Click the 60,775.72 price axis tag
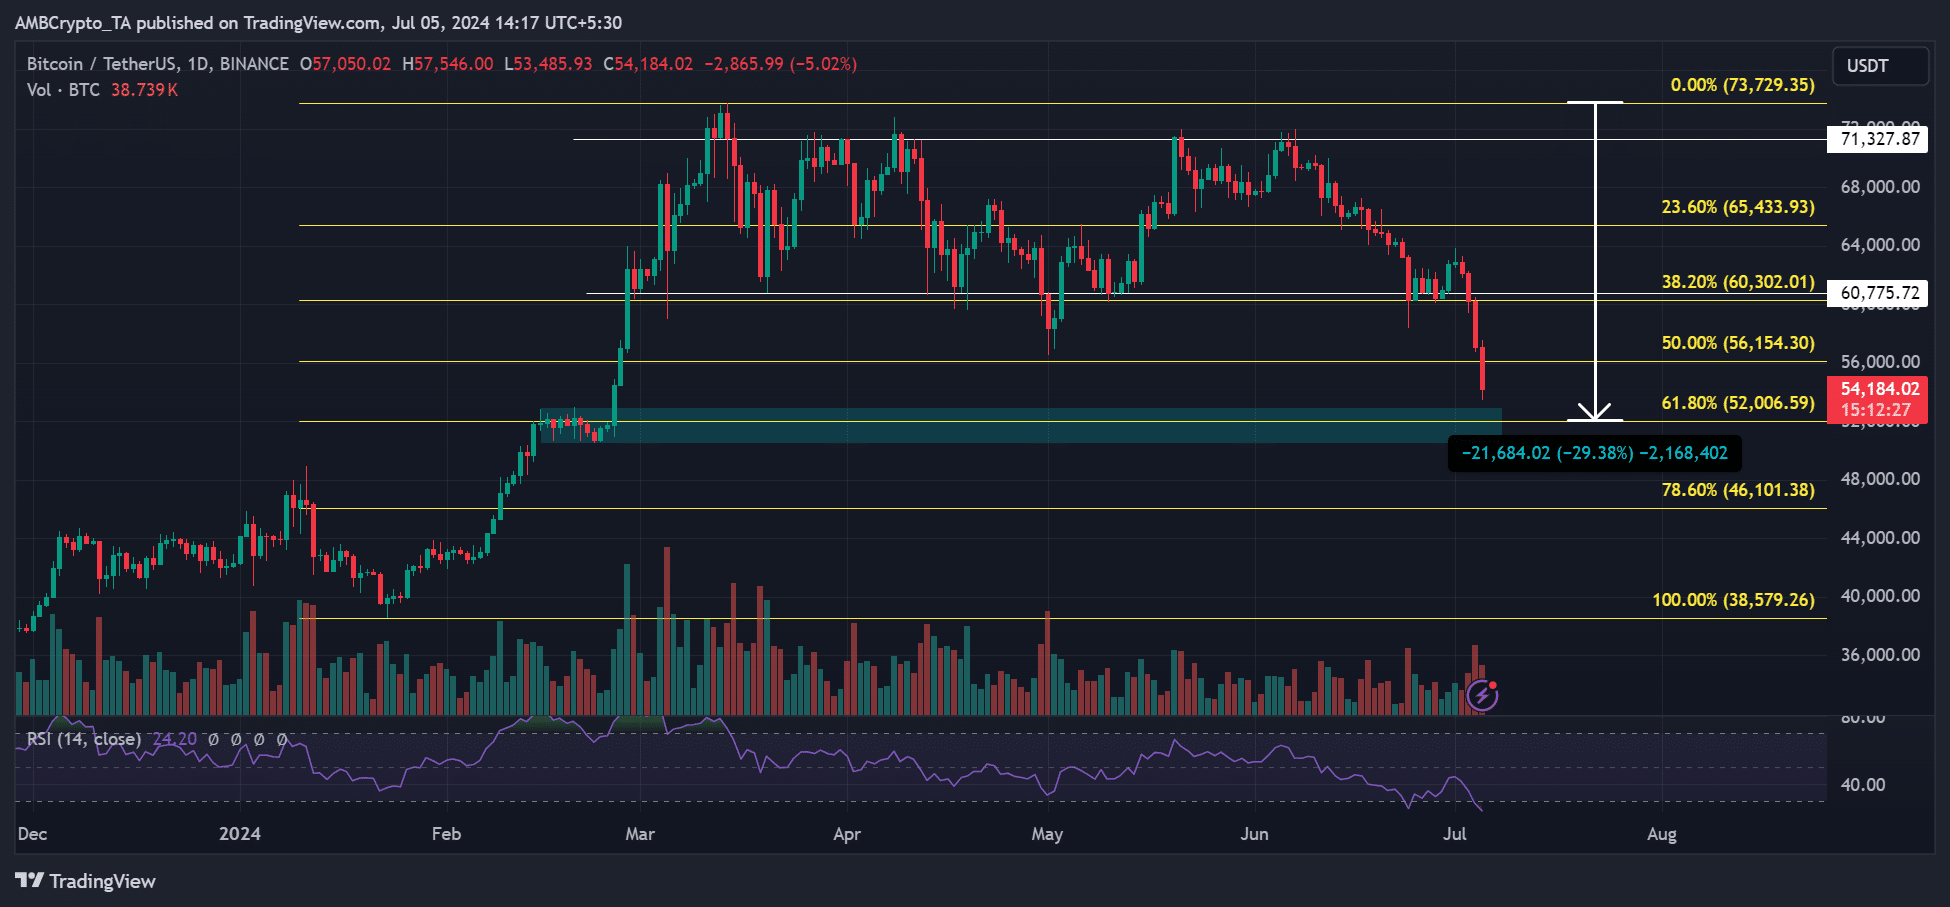Viewport: 1950px width, 907px height. (x=1878, y=293)
